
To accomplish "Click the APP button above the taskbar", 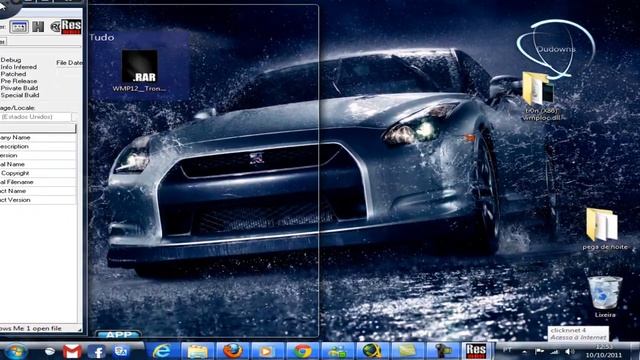I will [x=118, y=335].
